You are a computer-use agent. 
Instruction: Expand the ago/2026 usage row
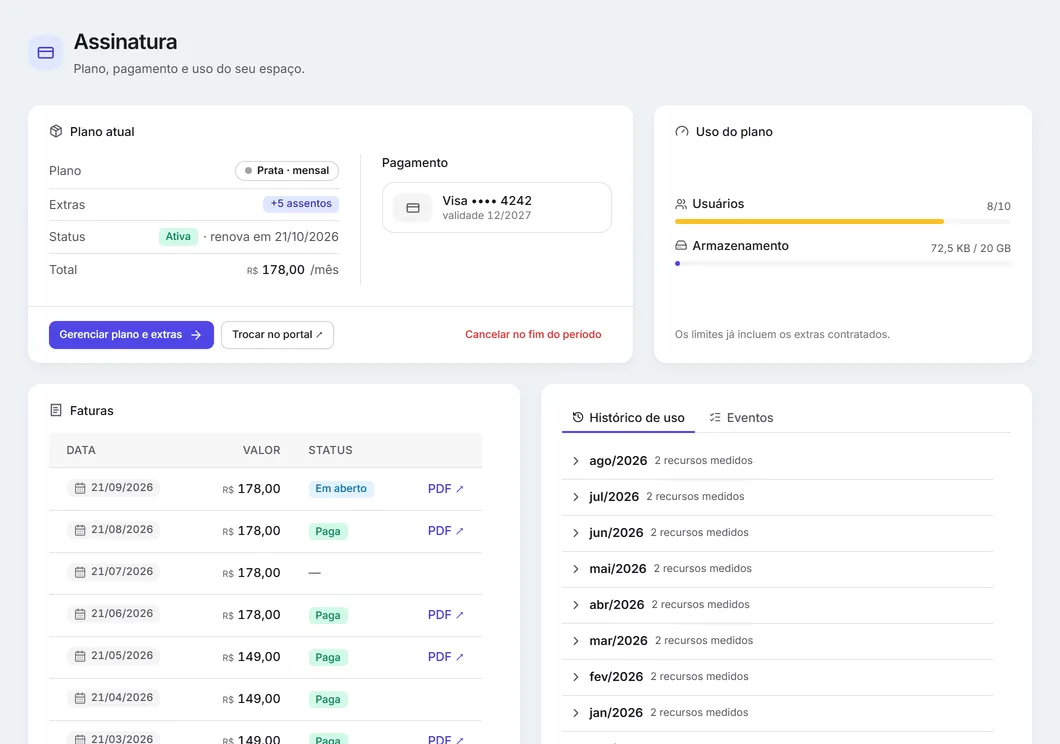point(778,461)
